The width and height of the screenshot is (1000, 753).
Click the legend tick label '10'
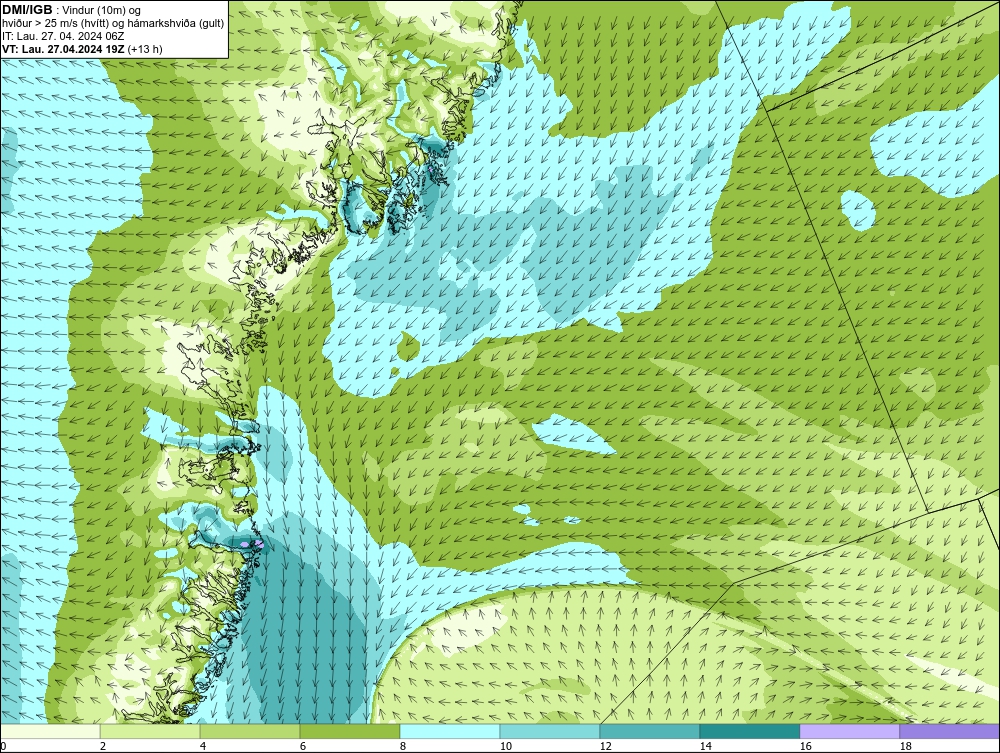coord(505,747)
